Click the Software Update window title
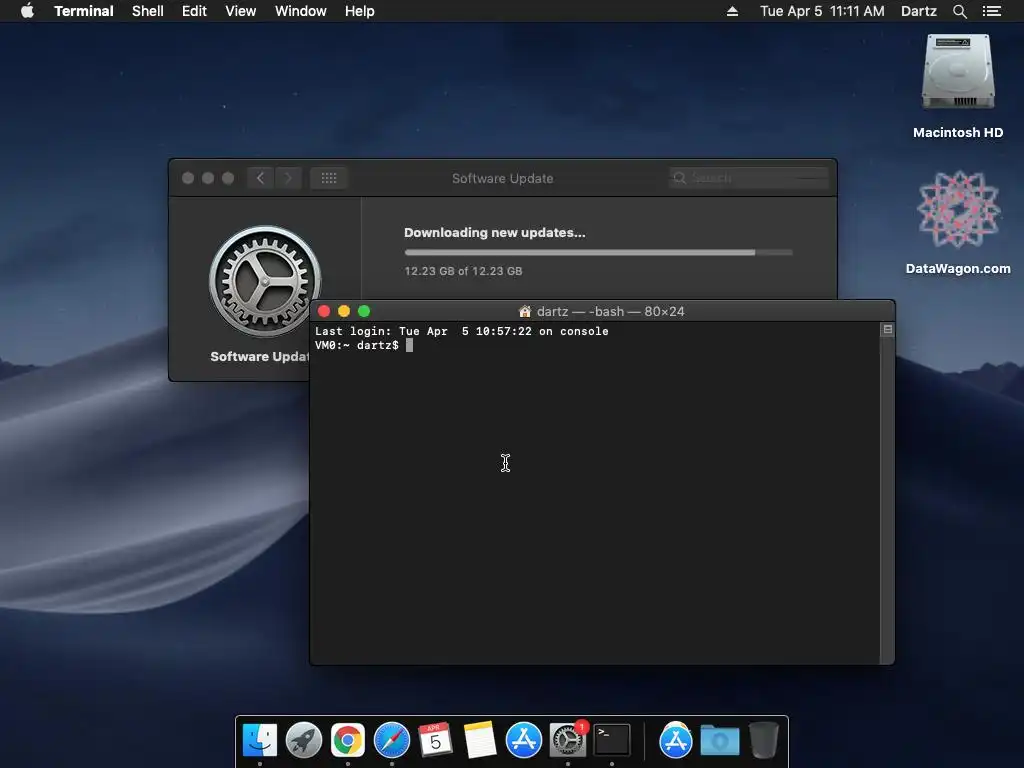The width and height of the screenshot is (1024, 768). tap(502, 178)
